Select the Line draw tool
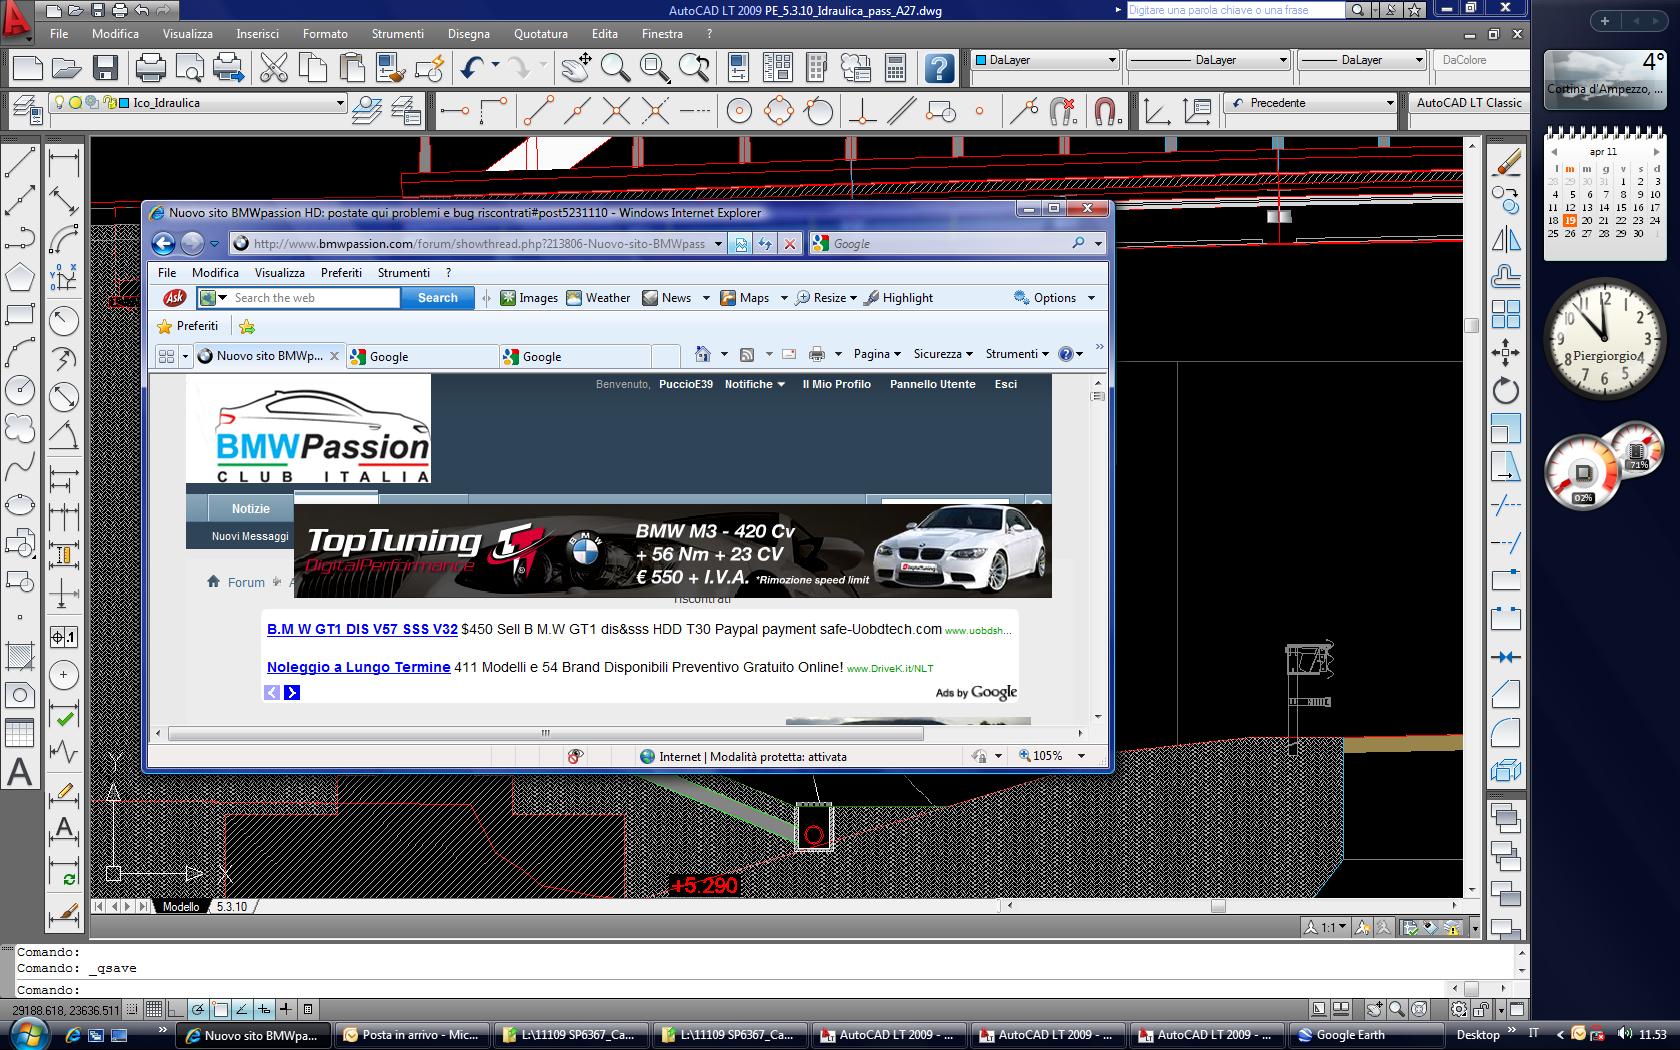The width and height of the screenshot is (1680, 1050). click(x=20, y=162)
